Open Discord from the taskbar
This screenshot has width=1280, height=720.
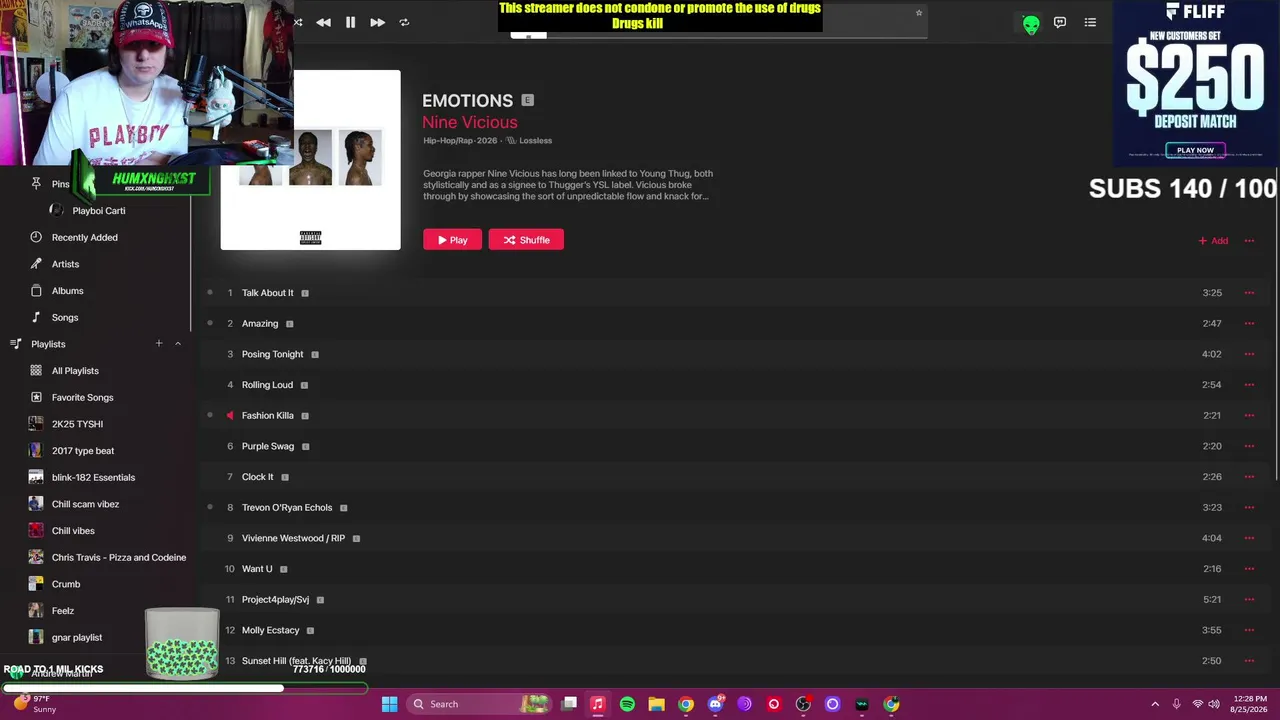tap(715, 704)
